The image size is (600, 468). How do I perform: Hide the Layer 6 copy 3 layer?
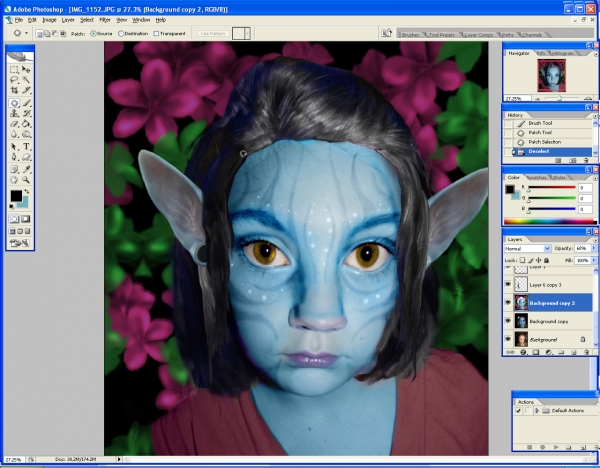(508, 284)
